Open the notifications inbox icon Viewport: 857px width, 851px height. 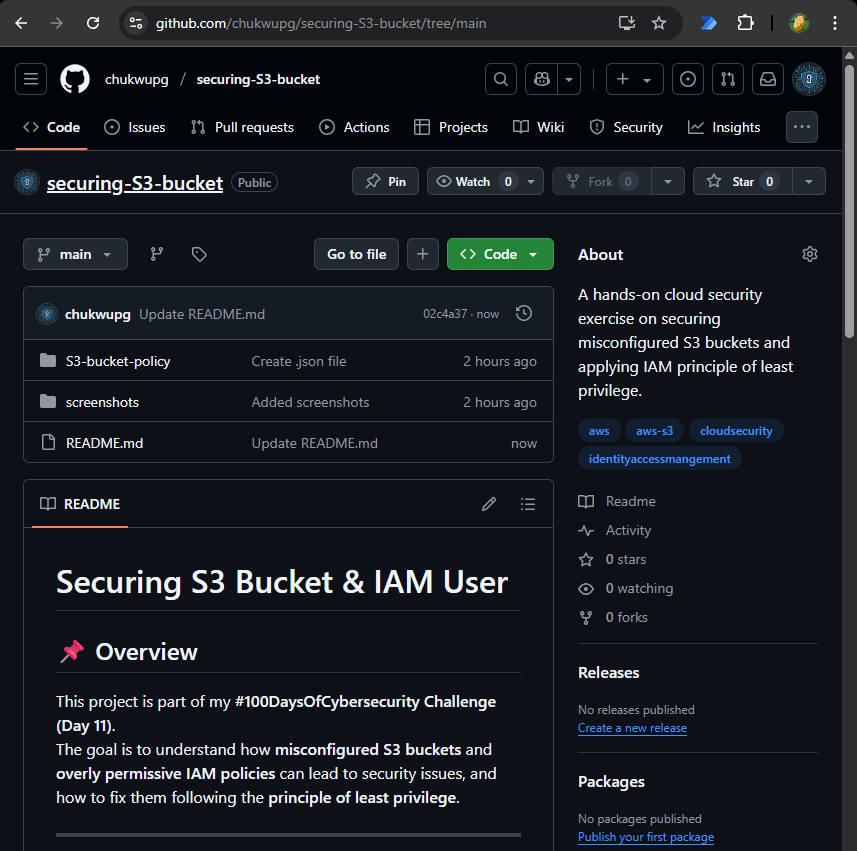[768, 79]
